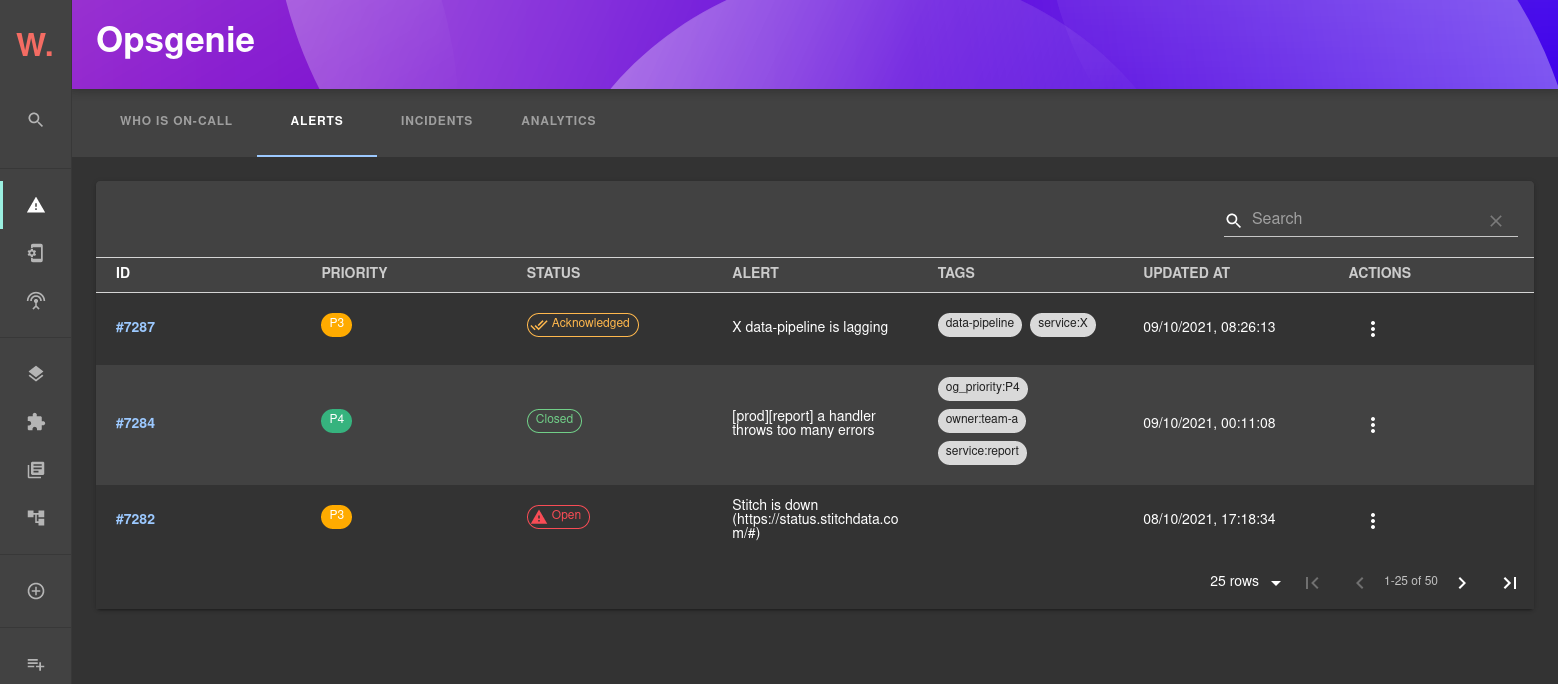This screenshot has width=1558, height=684.
Task: Click the service:X tag chip
Action: [1063, 324]
